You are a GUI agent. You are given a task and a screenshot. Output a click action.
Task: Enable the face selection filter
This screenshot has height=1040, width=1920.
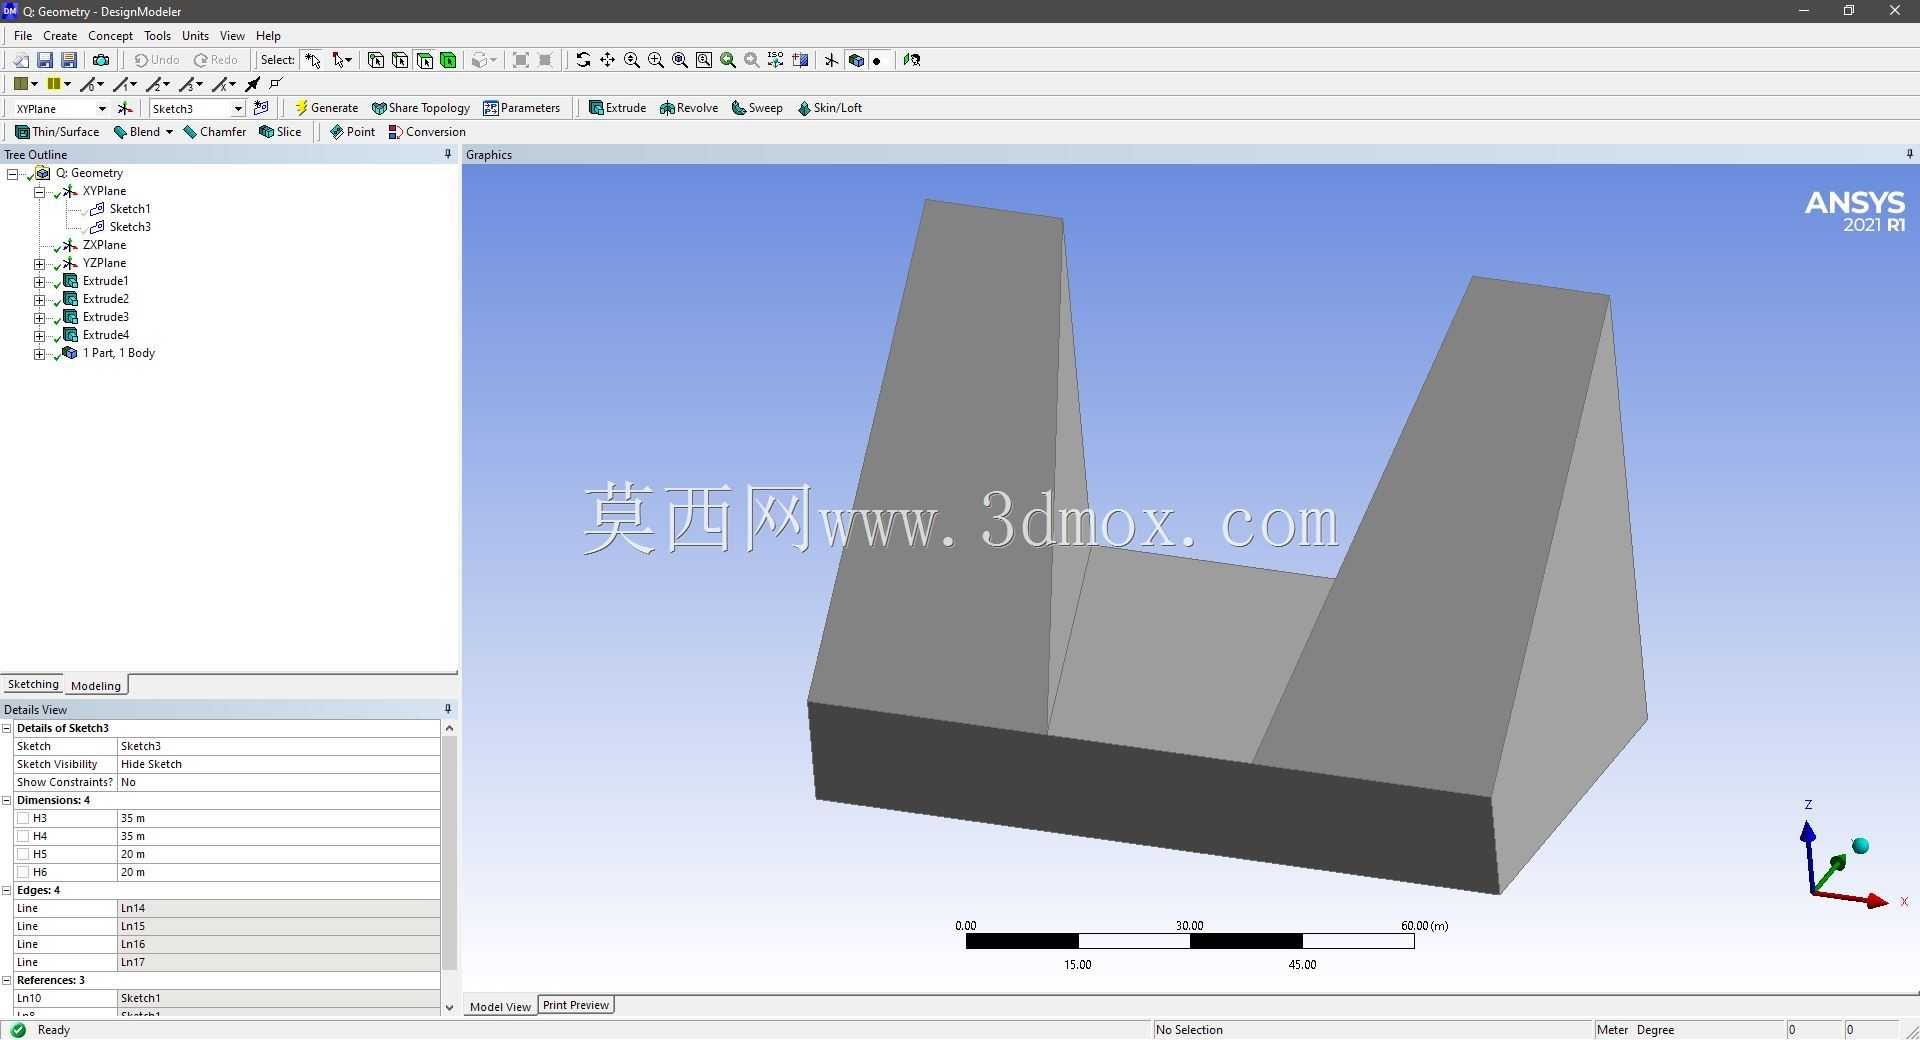click(x=425, y=60)
